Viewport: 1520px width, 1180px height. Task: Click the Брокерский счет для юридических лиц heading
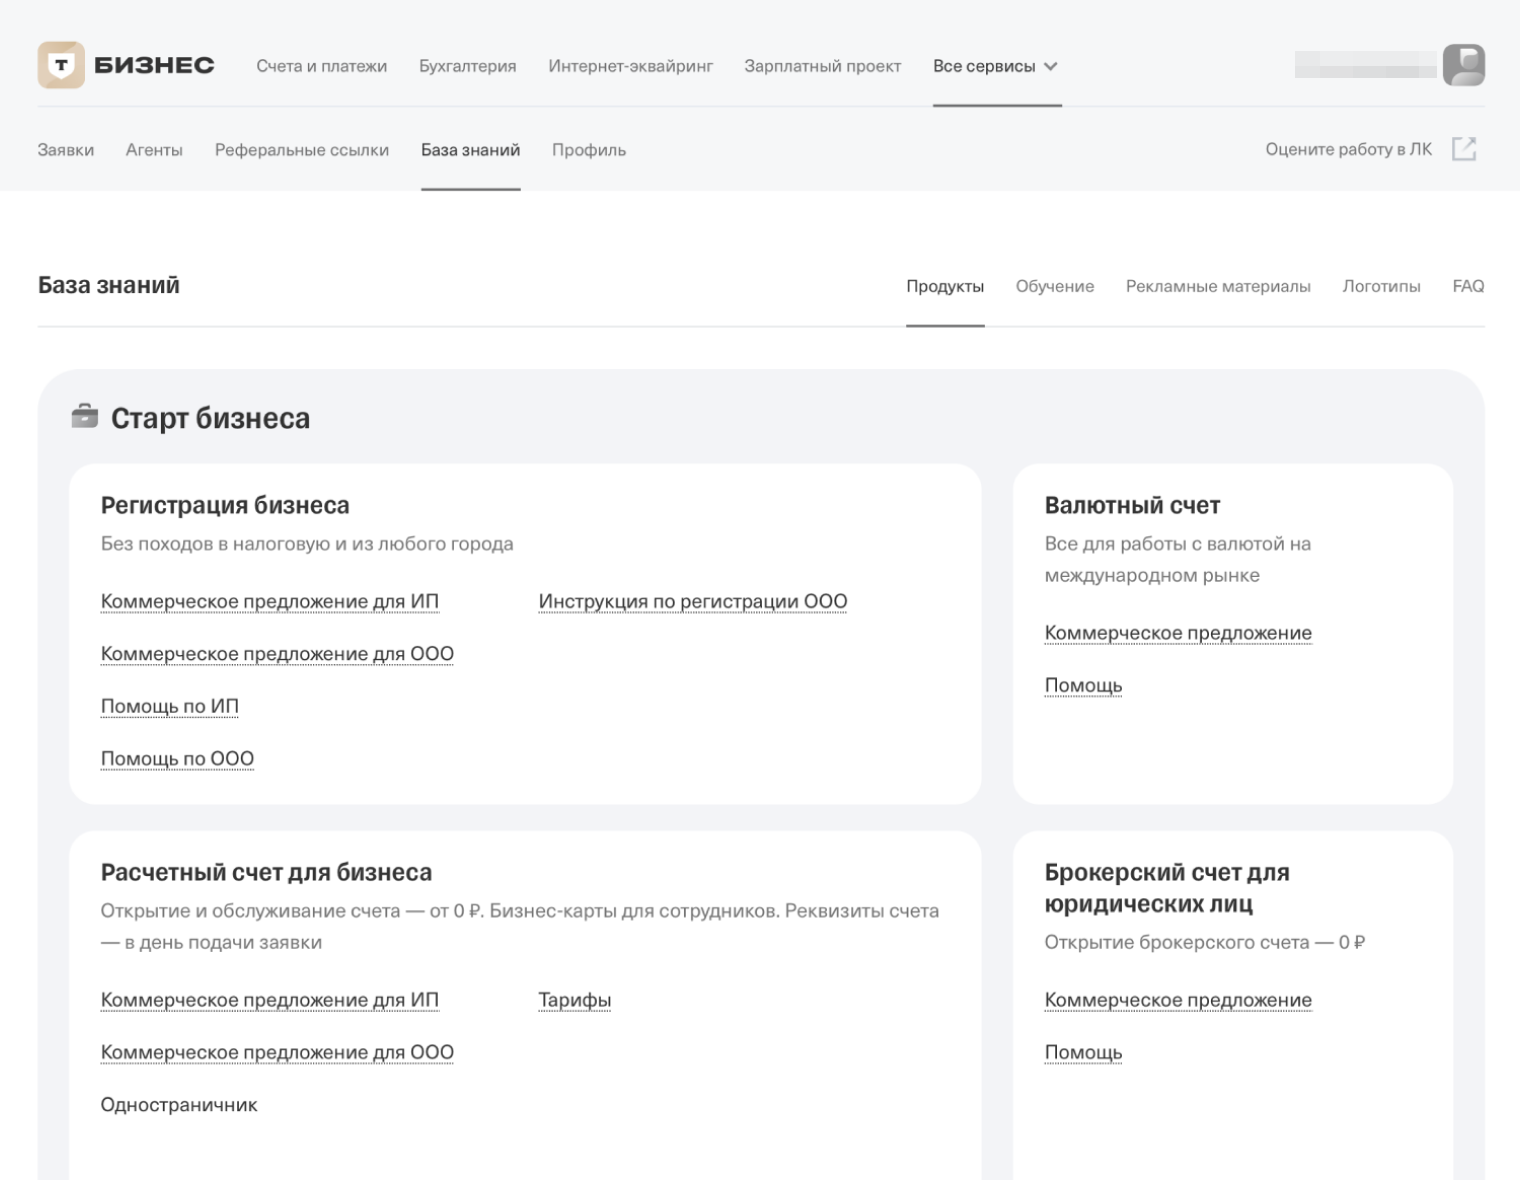pyautogui.click(x=1167, y=887)
